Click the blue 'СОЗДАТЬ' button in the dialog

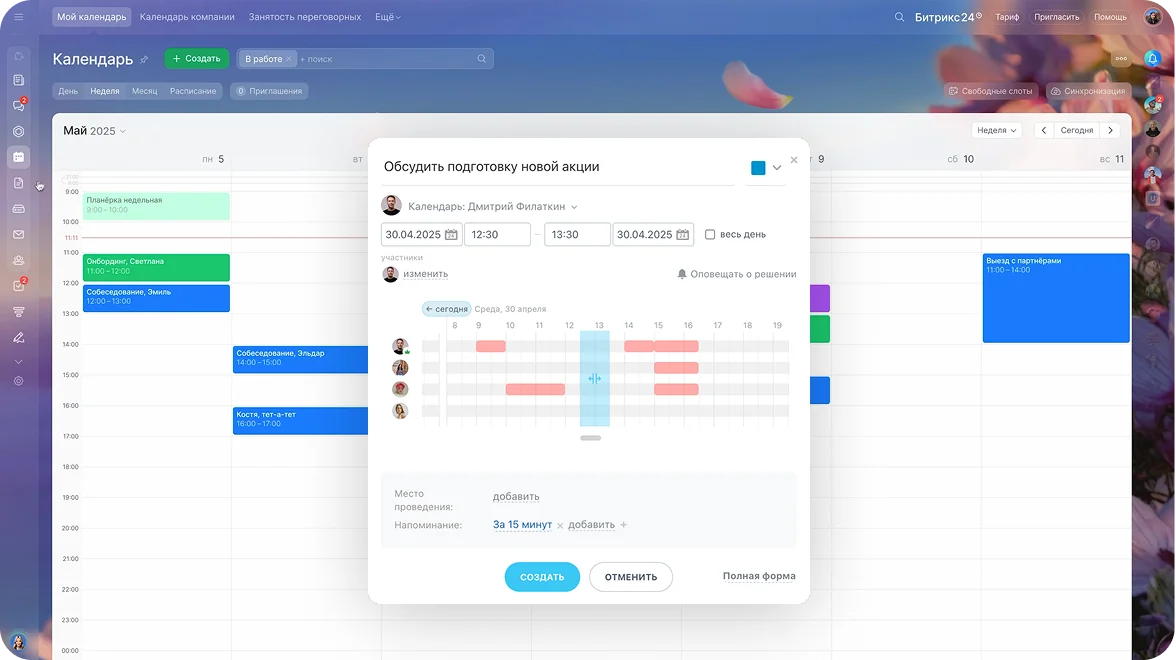pyautogui.click(x=542, y=577)
